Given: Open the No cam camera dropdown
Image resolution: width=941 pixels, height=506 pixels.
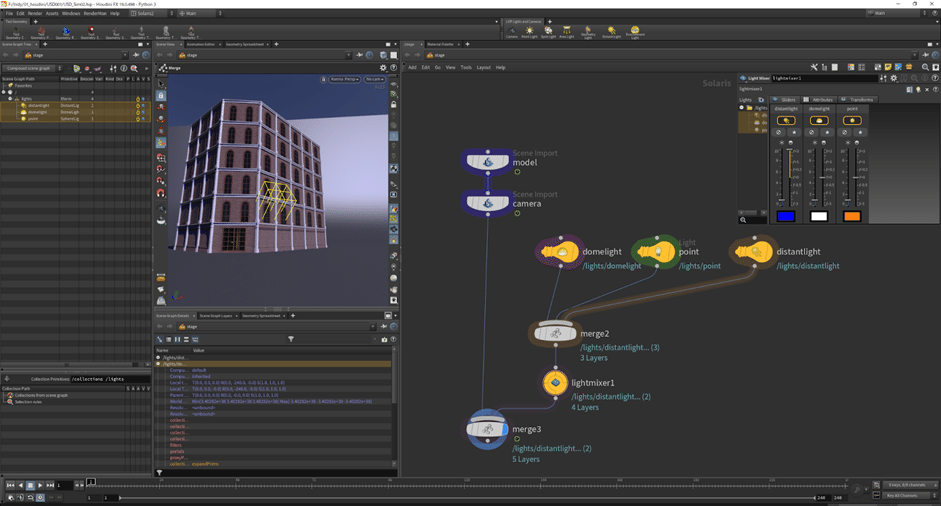Looking at the screenshot, I should (375, 79).
